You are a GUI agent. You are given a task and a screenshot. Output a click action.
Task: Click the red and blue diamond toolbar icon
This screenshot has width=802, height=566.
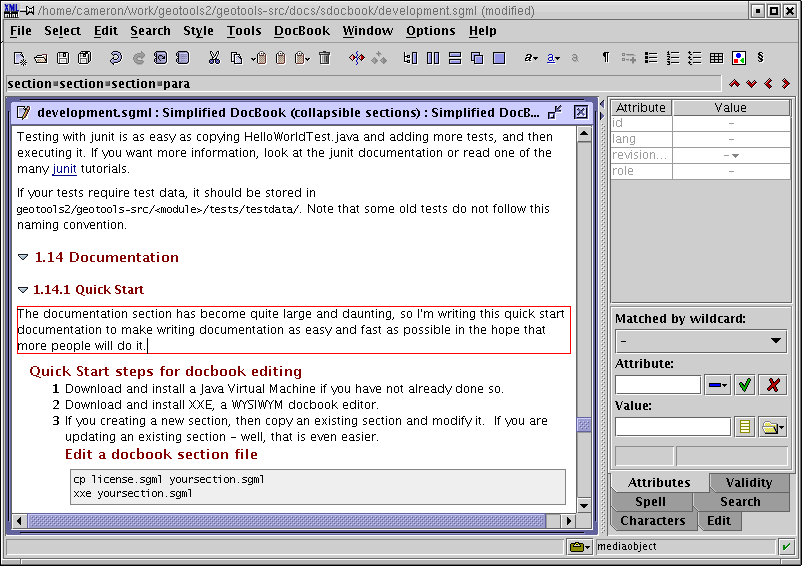[x=357, y=58]
